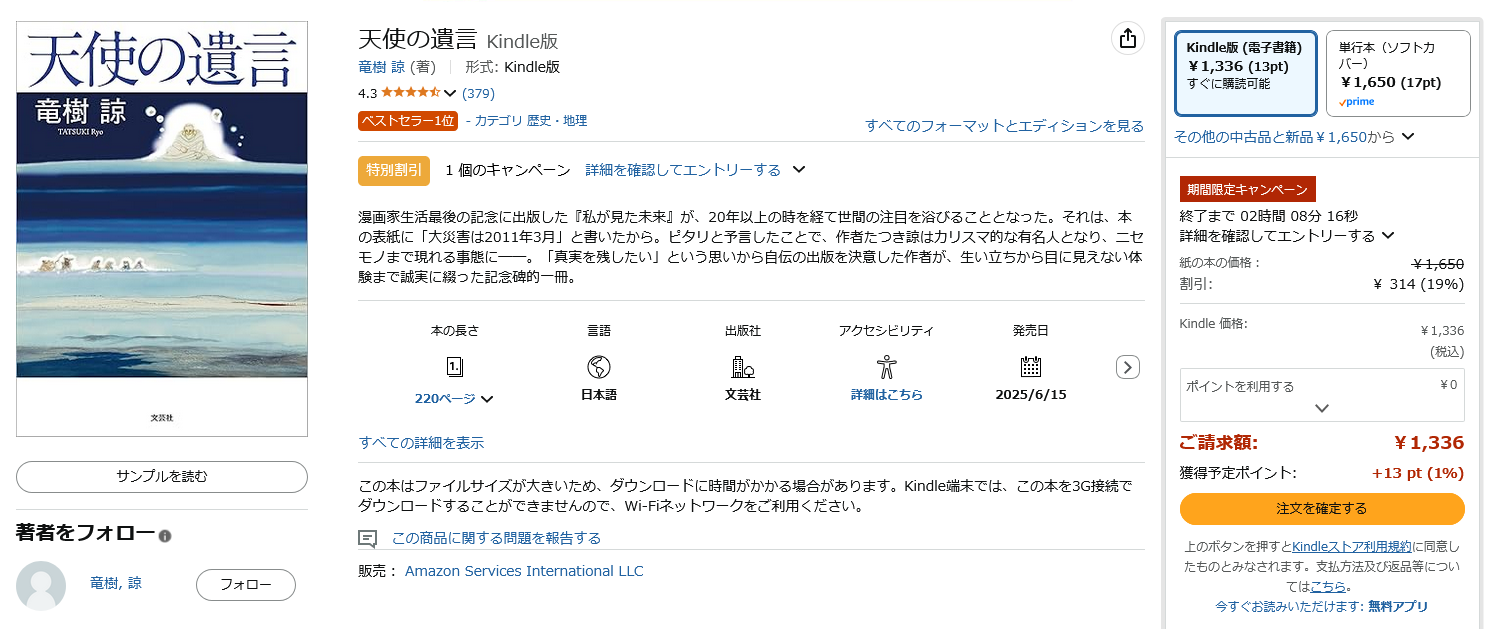
Task: Open author name link 竜樹, 諒 near avatar
Action: point(116,584)
